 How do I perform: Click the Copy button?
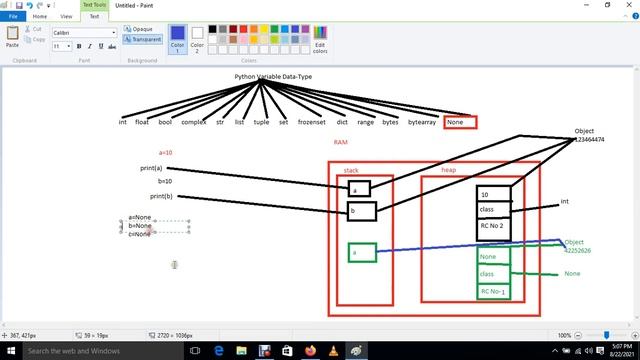tap(35, 40)
